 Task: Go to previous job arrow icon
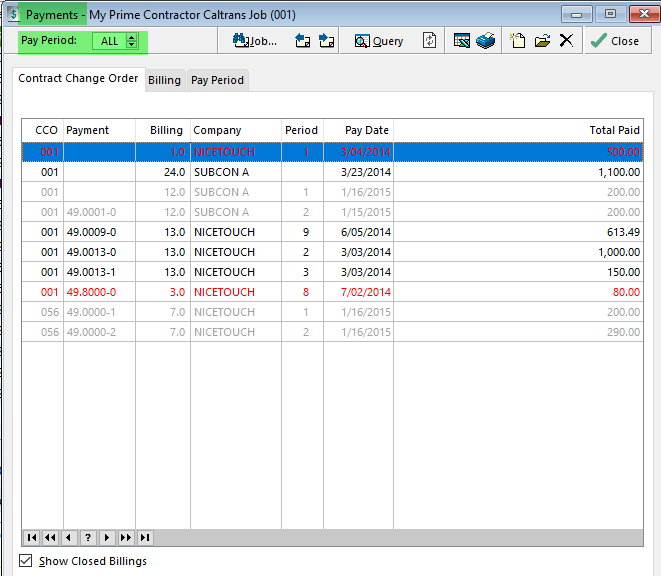tap(302, 41)
